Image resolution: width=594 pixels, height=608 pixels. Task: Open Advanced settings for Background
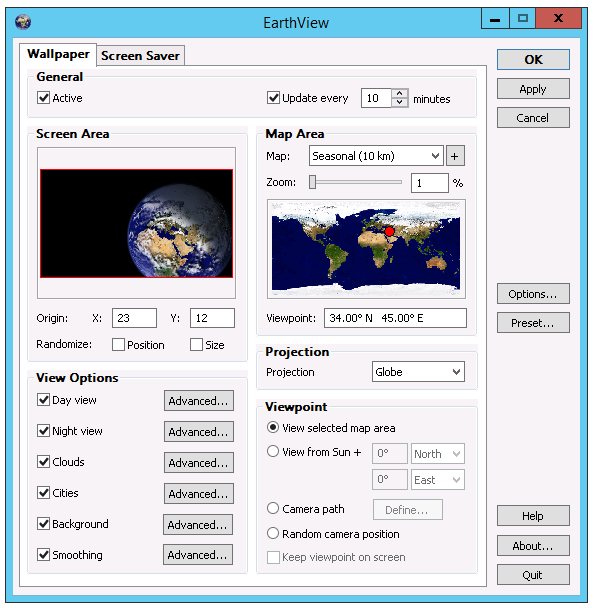tap(198, 525)
